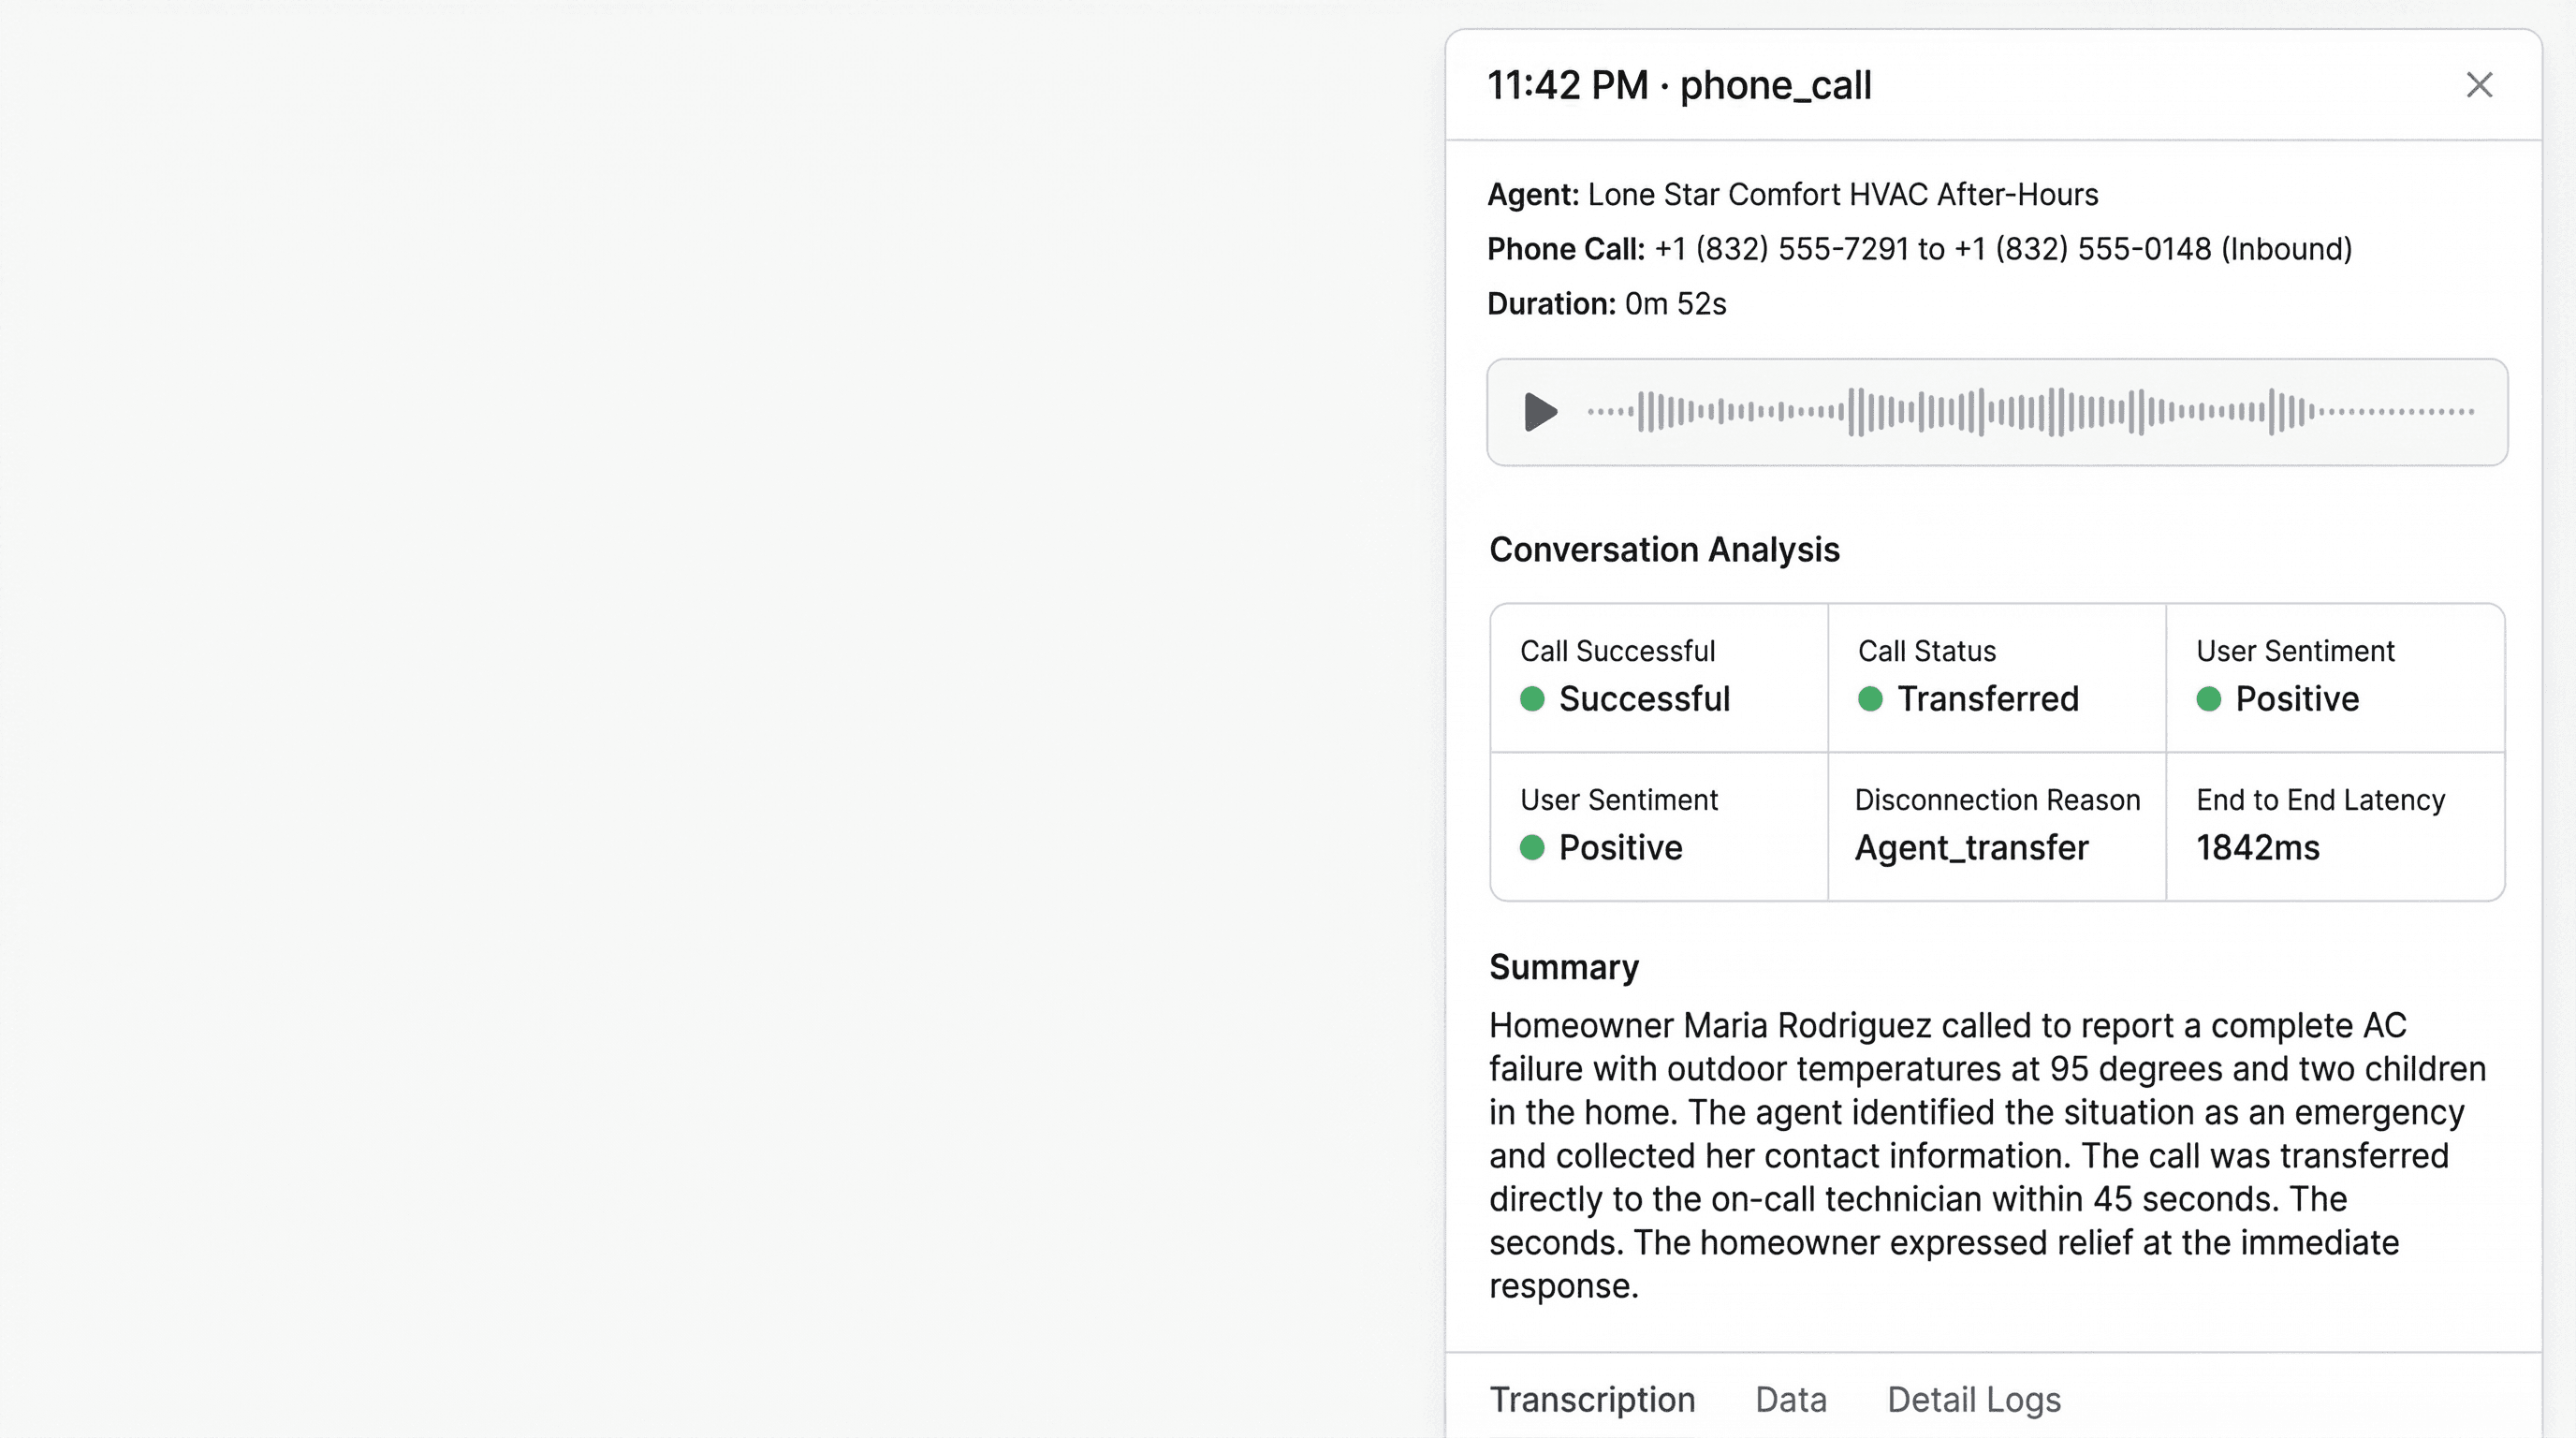Click the Positive sentiment dot in bottom row
Screen dimensions: 2576x1438
(1531, 848)
